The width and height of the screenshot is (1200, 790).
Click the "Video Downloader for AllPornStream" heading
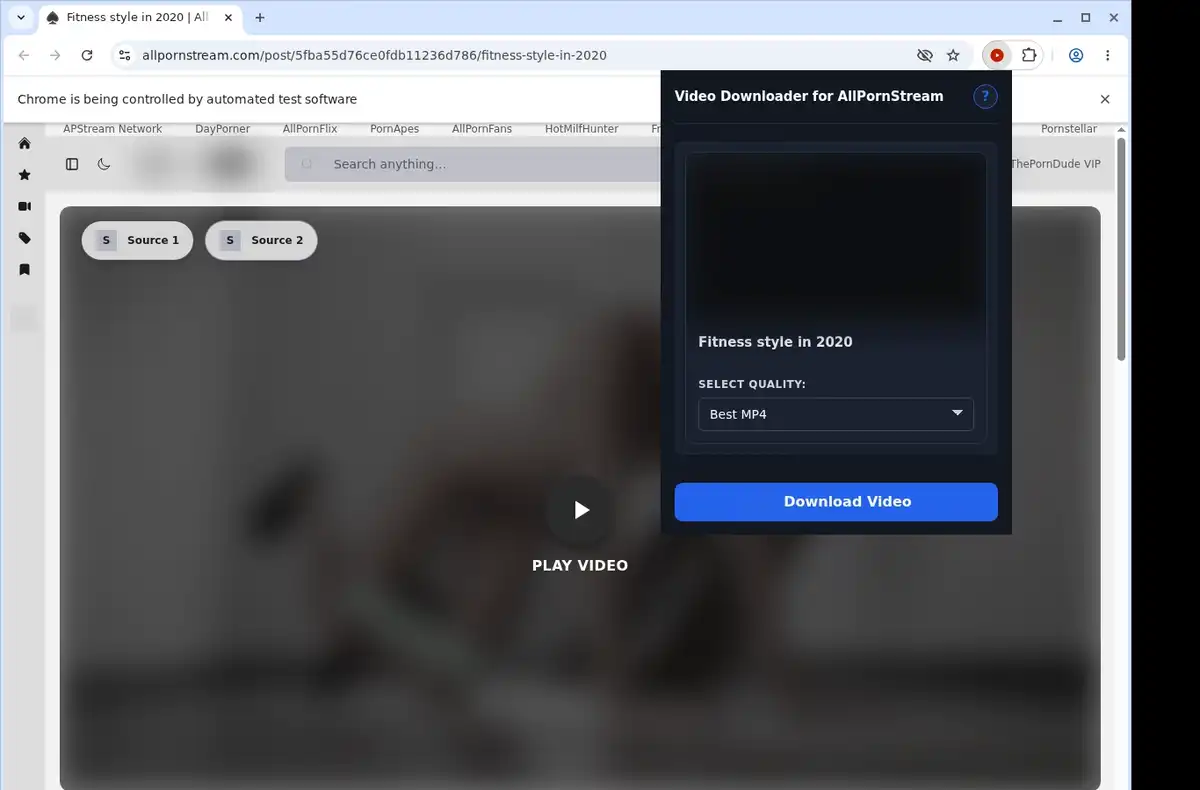pyautogui.click(x=809, y=96)
